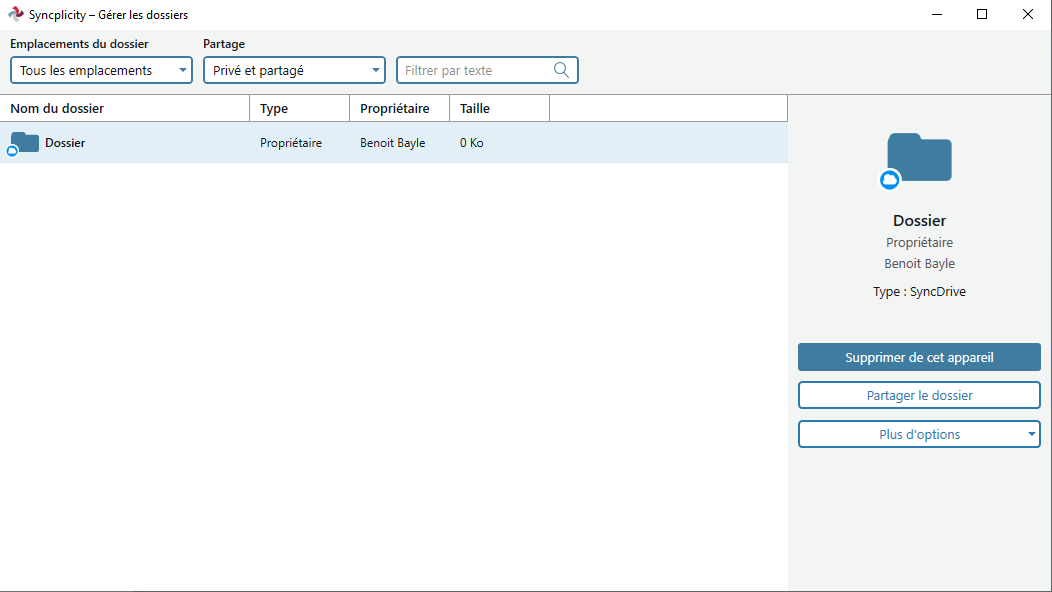Click the Dossier title in details panel
Image resolution: width=1052 pixels, height=592 pixels.
pyautogui.click(x=919, y=220)
